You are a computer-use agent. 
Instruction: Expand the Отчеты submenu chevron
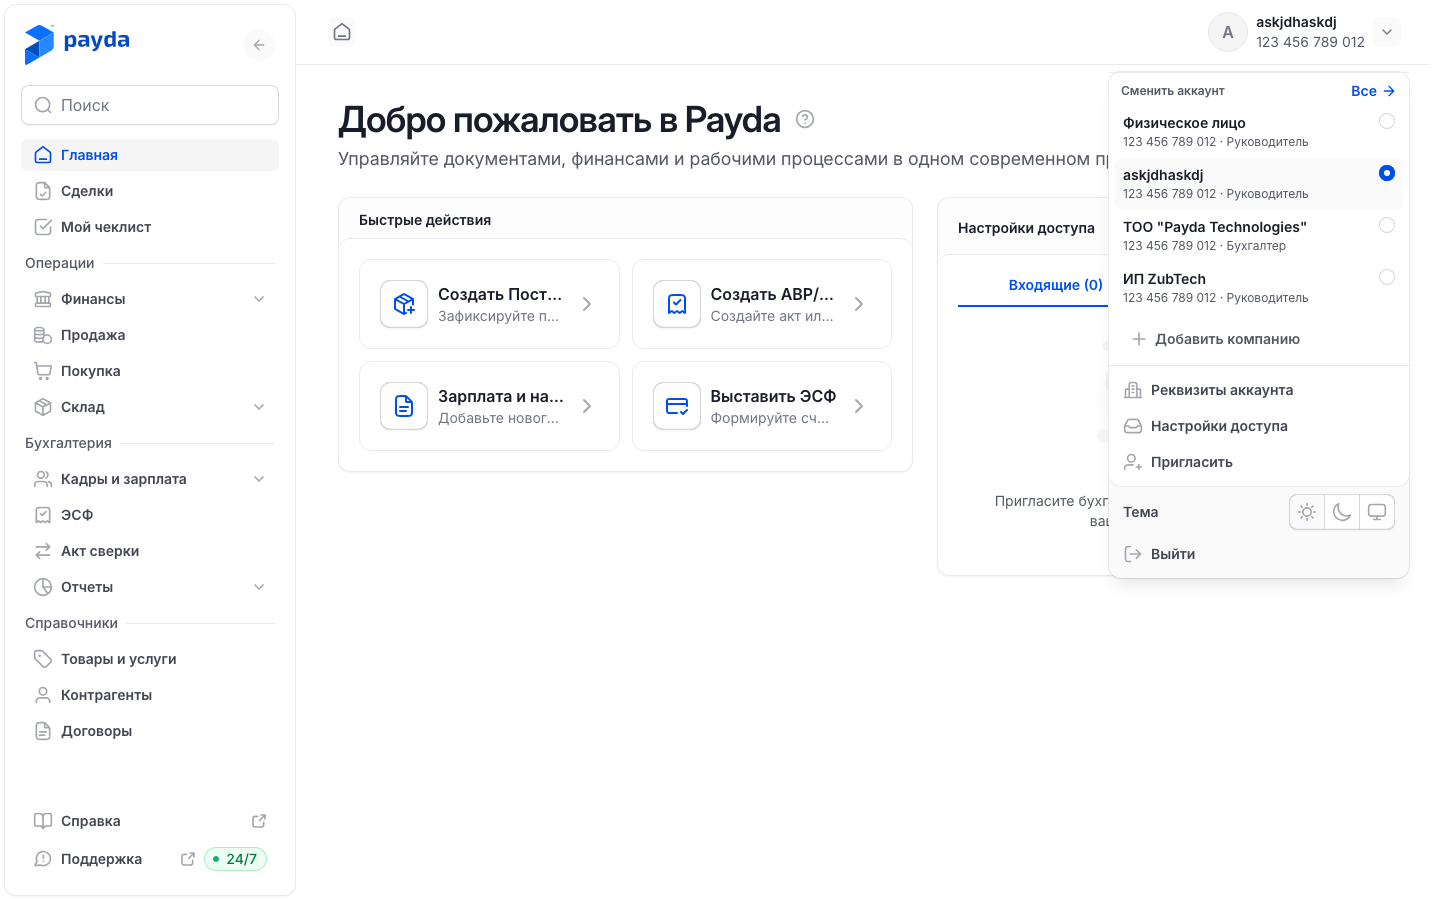(x=259, y=587)
